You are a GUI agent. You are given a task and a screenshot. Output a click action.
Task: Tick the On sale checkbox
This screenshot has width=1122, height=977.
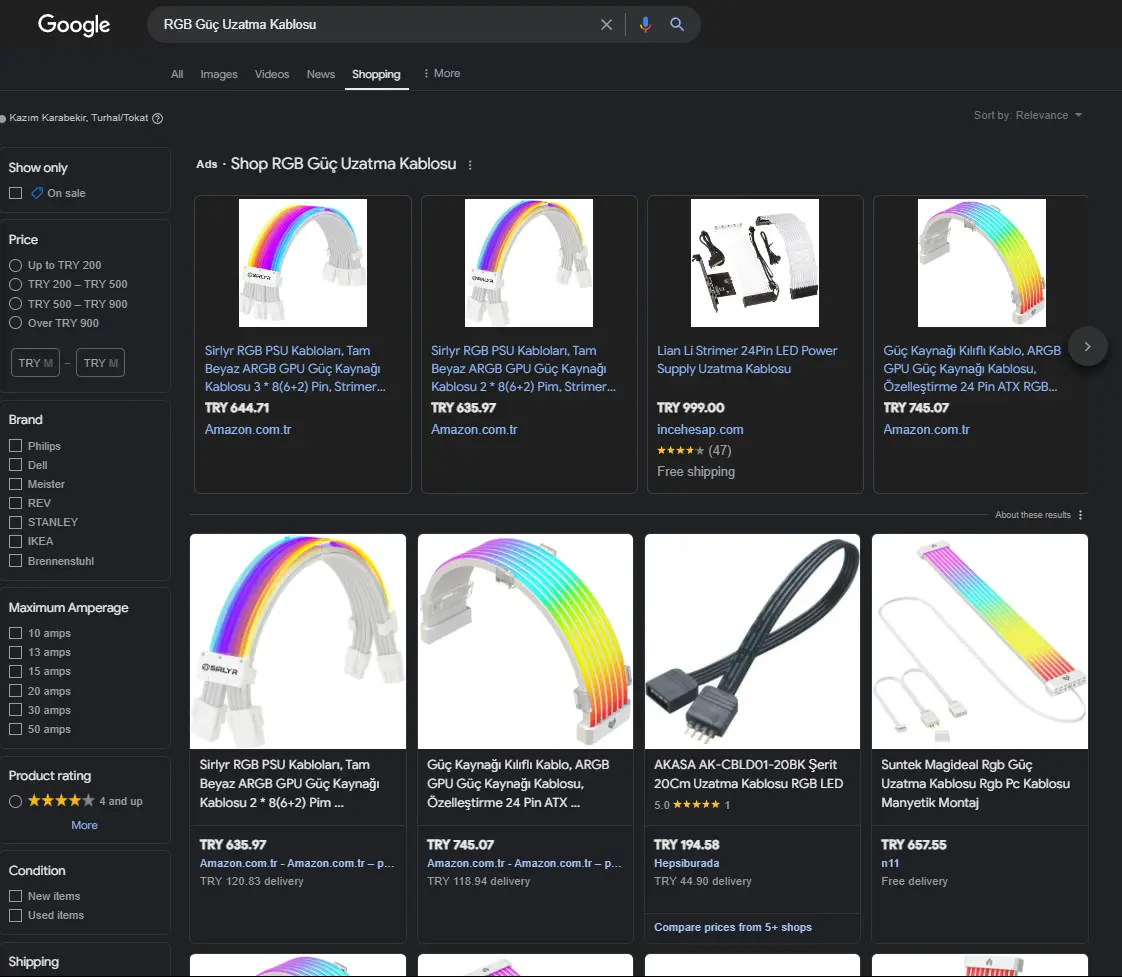[15, 193]
